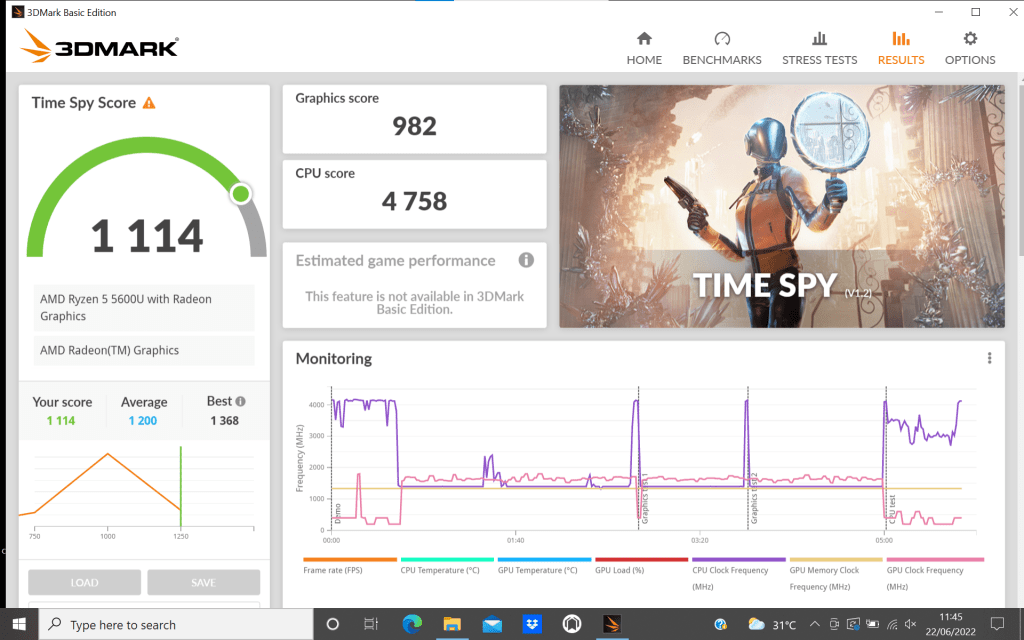Open the Wi-Fi network tray icon
Viewport: 1024px width, 640px height.
coord(892,624)
